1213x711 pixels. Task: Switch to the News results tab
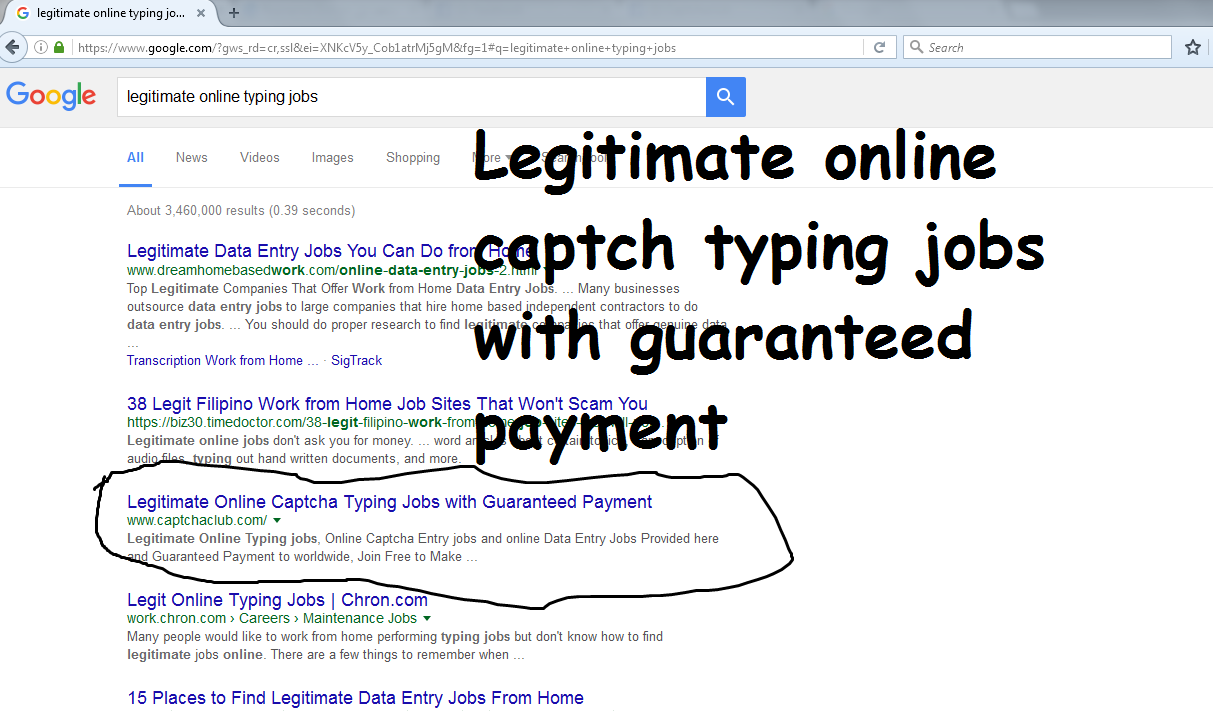click(192, 157)
